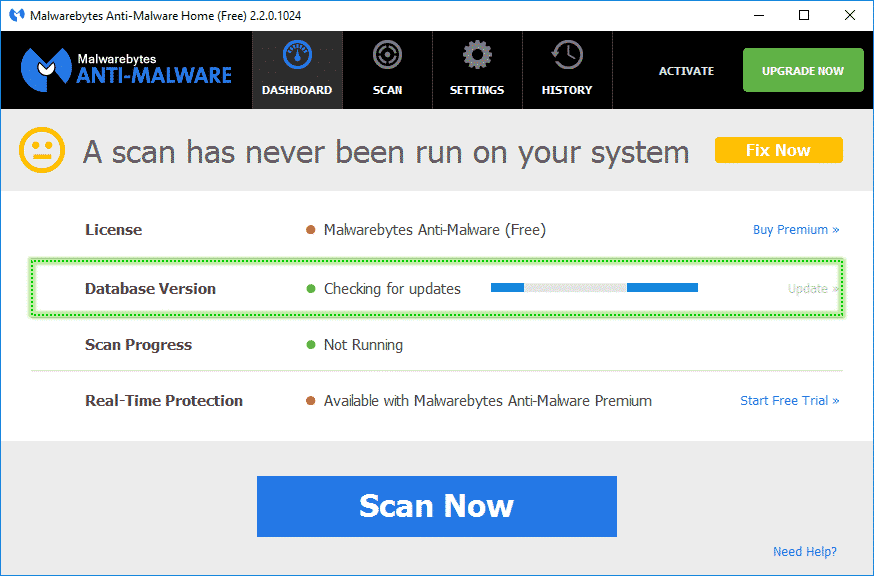The image size is (874, 576).
Task: Select the Database Version row label
Action: tap(150, 289)
